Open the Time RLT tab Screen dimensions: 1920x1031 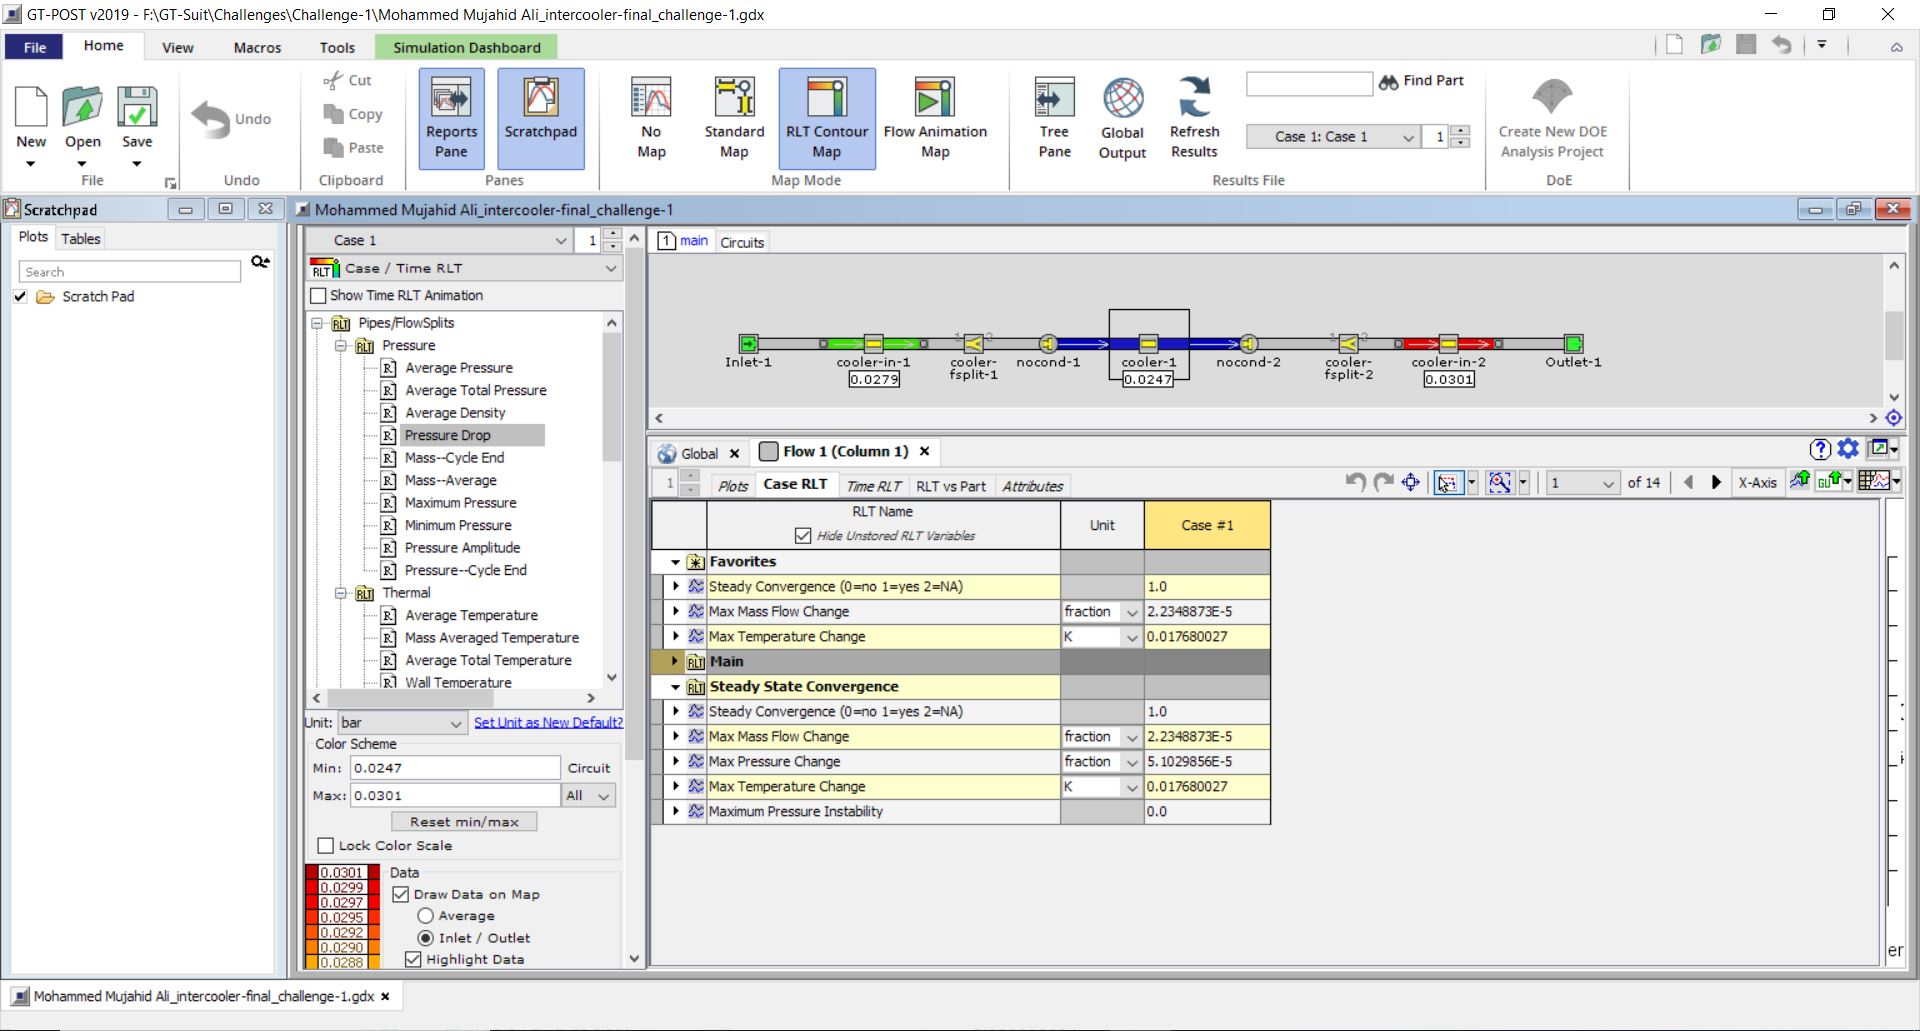(x=872, y=486)
